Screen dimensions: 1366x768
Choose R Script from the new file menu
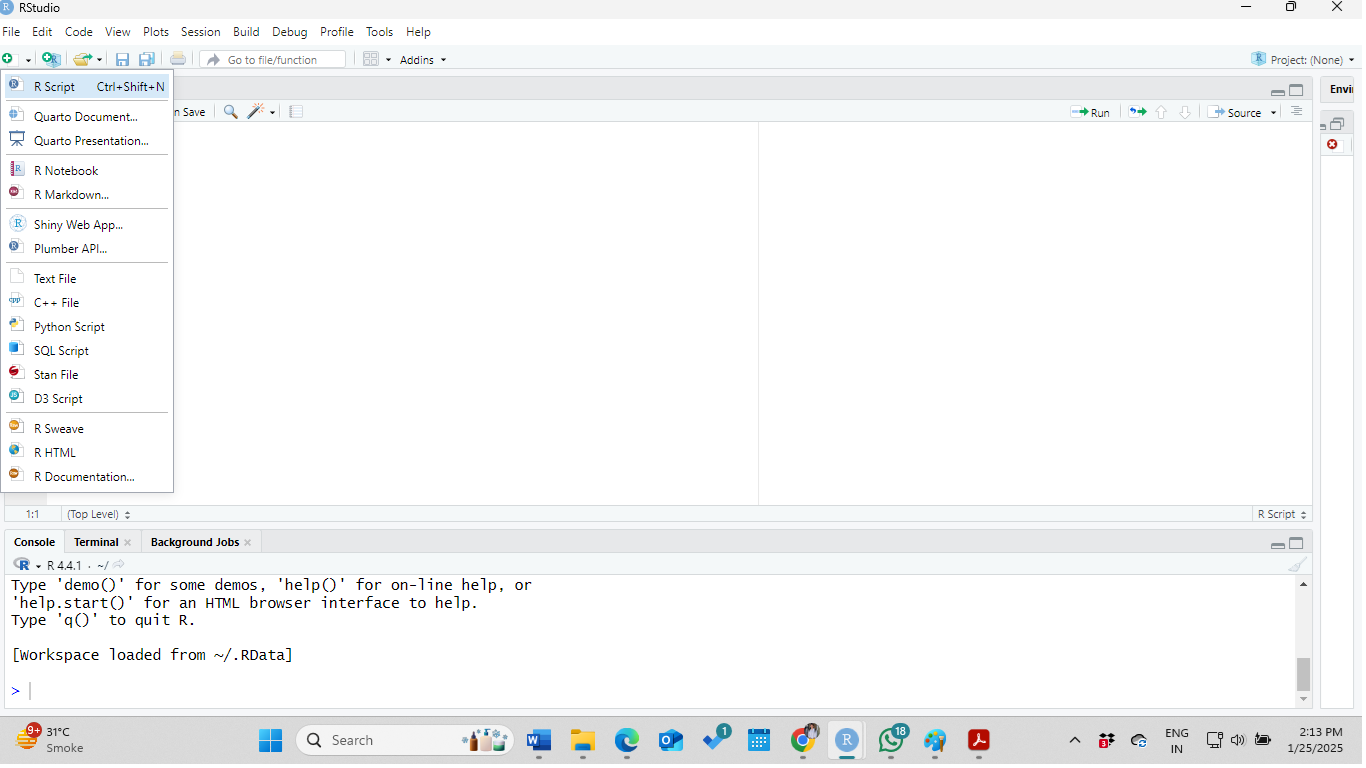pyautogui.click(x=88, y=87)
